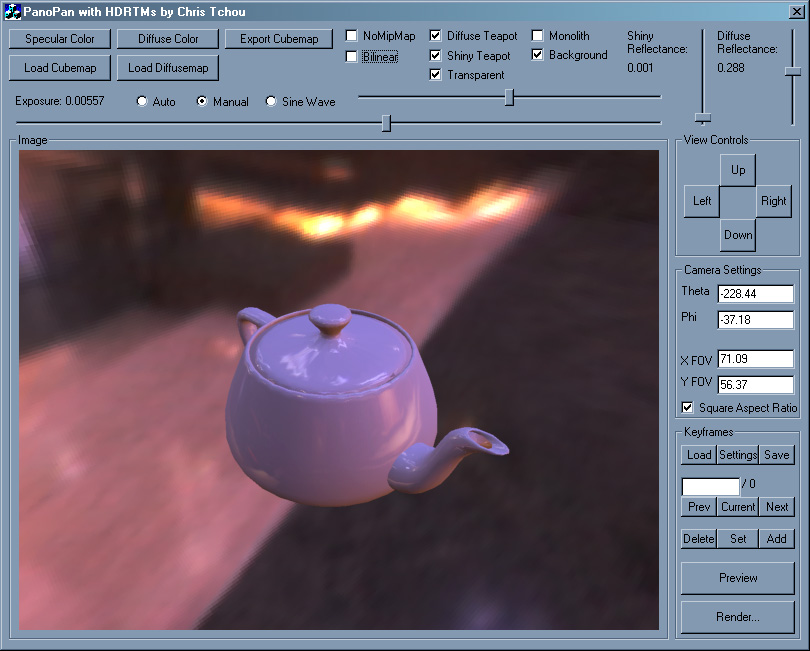Toggle the Bilinear checkbox
The width and height of the screenshot is (810, 651).
(x=352, y=56)
